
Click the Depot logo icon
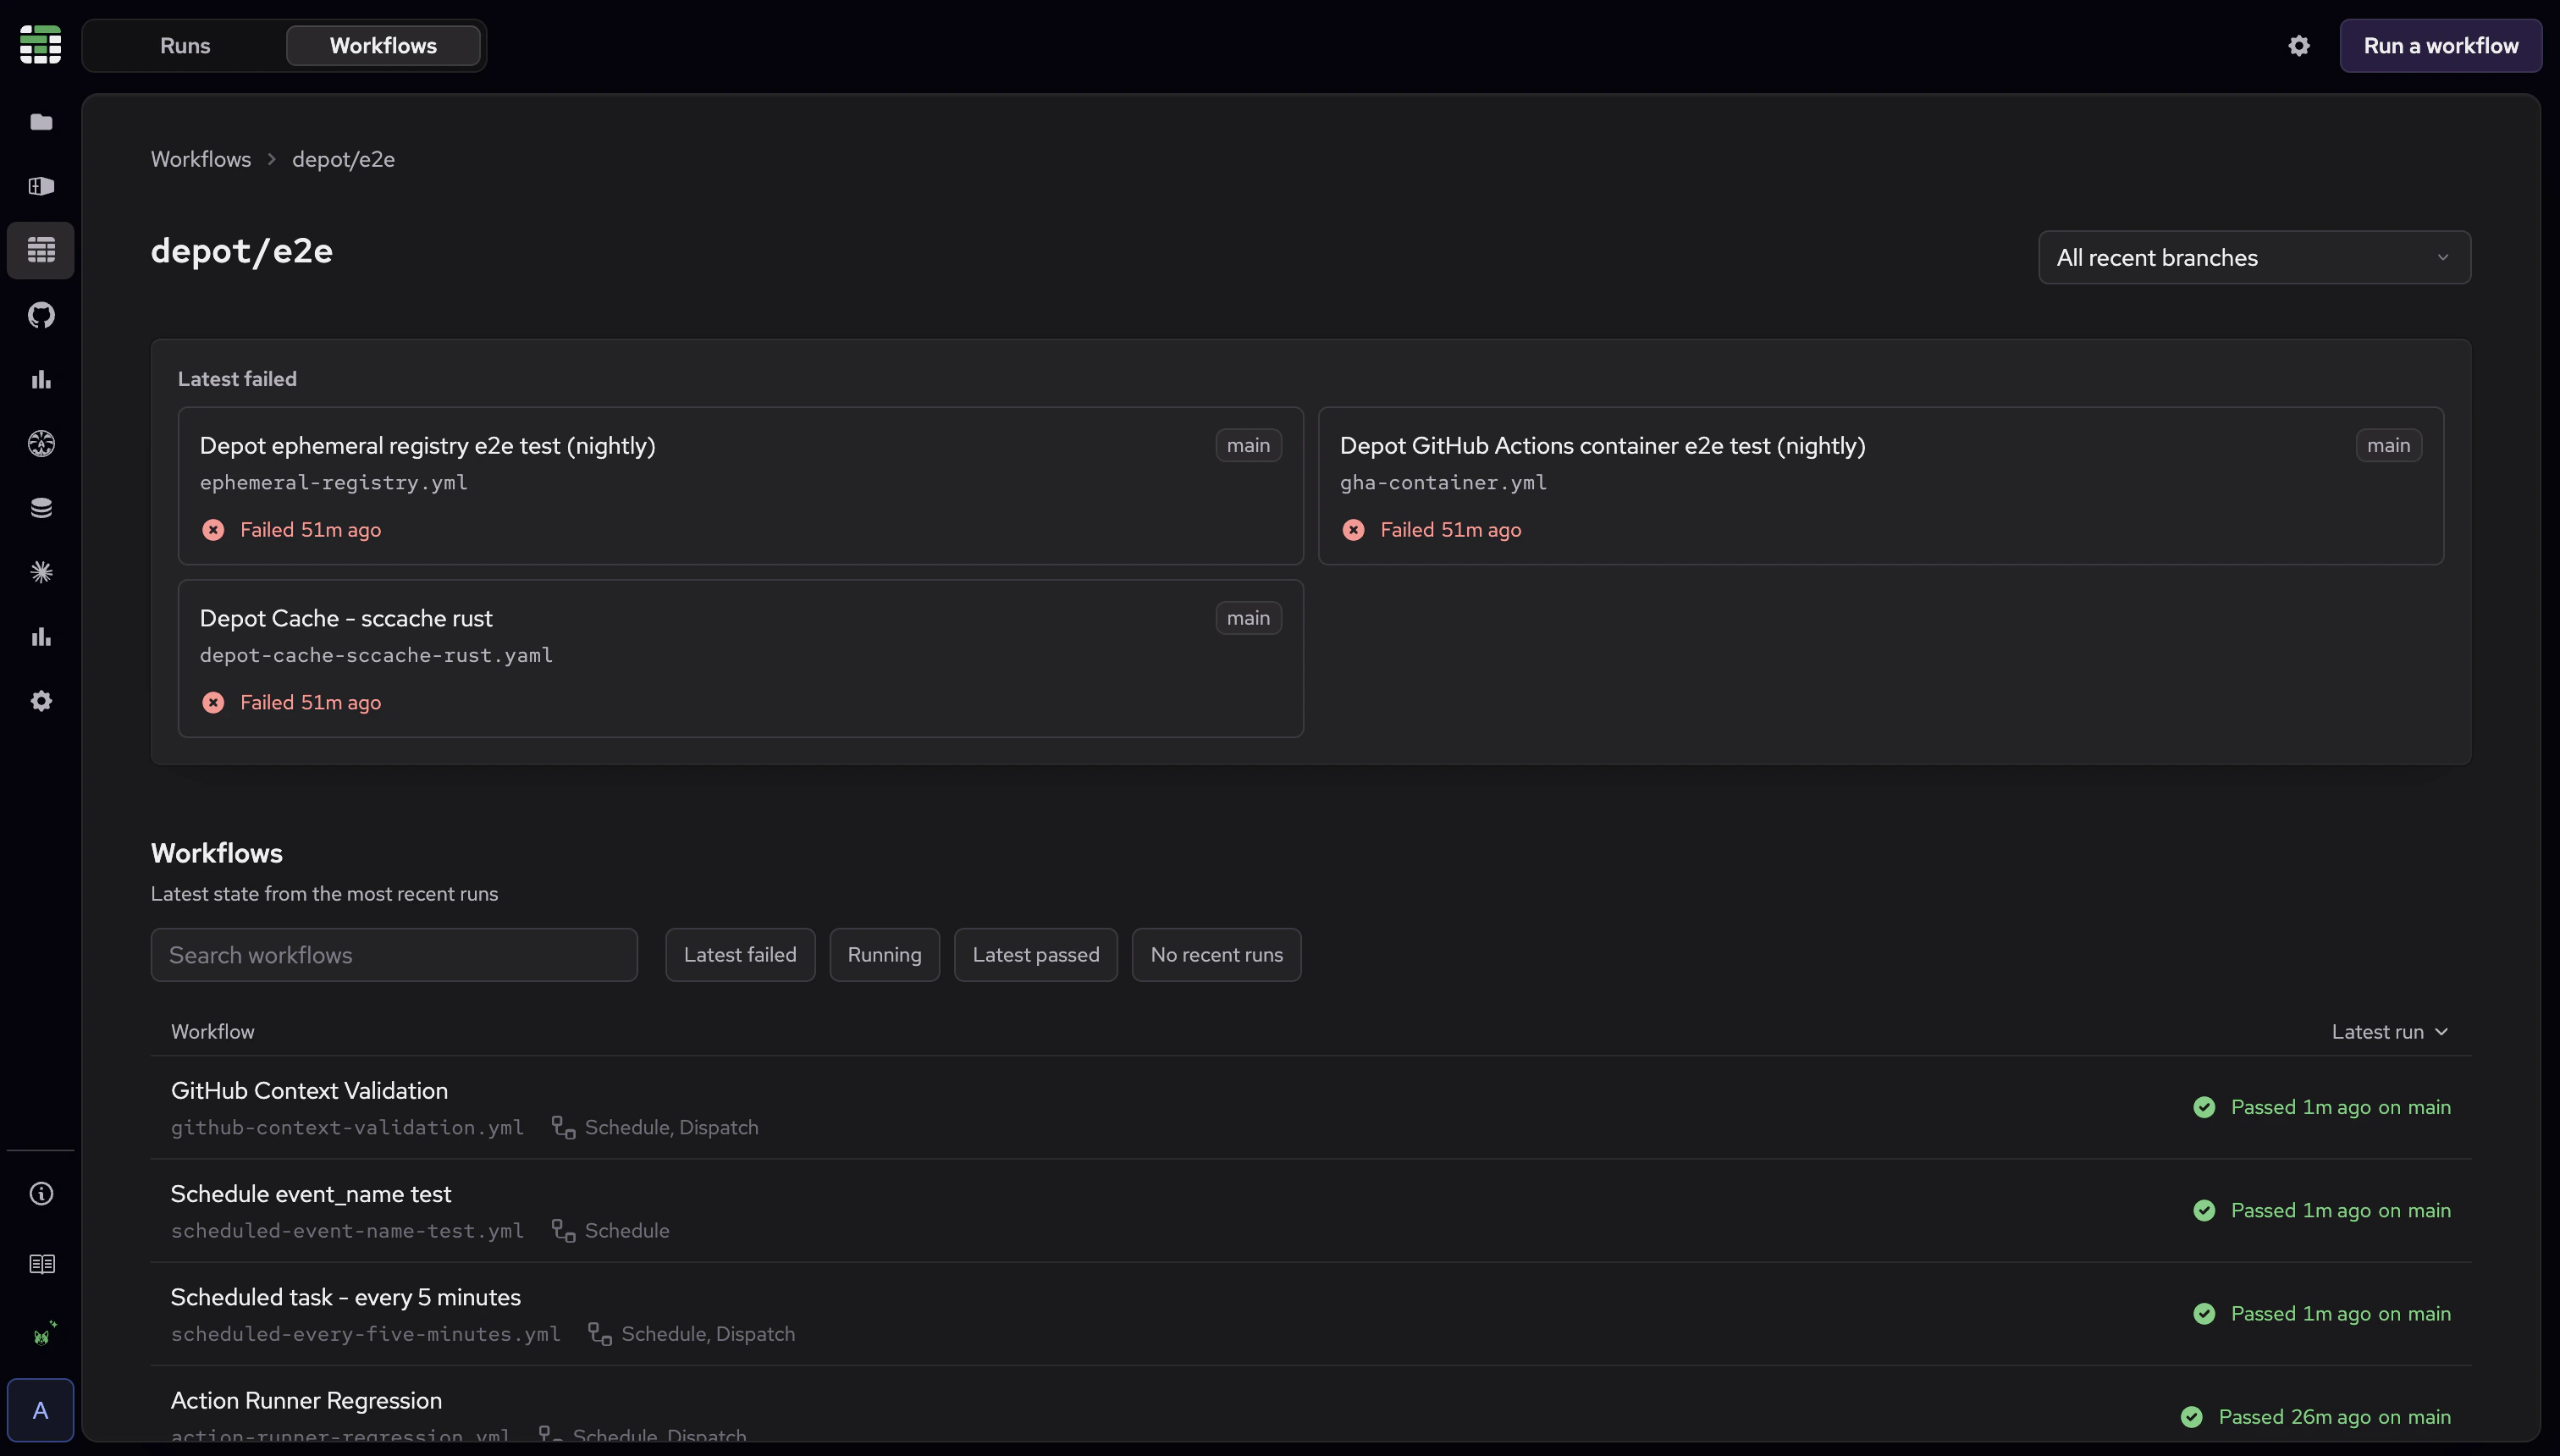41,45
